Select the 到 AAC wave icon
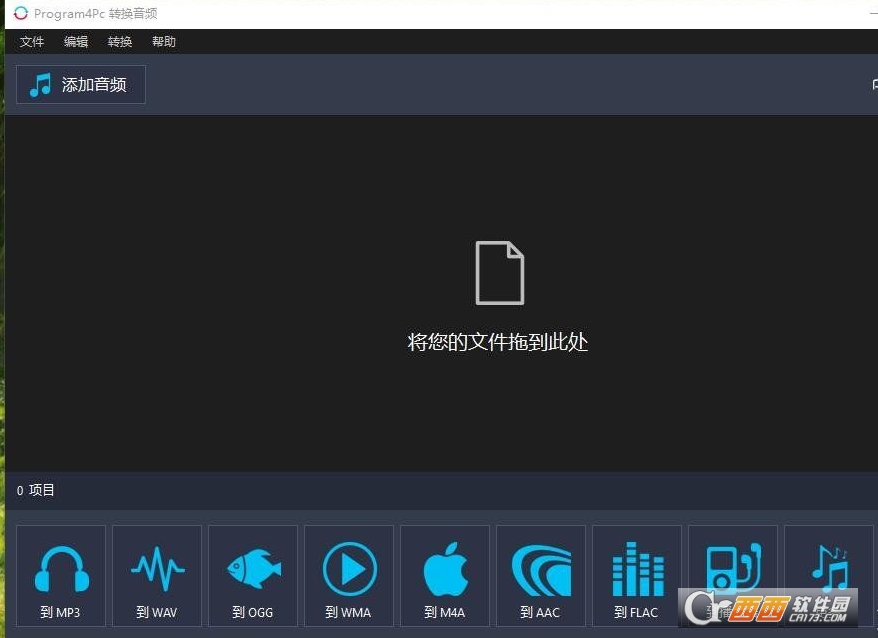Viewport: 878px width, 638px height. [x=541, y=570]
